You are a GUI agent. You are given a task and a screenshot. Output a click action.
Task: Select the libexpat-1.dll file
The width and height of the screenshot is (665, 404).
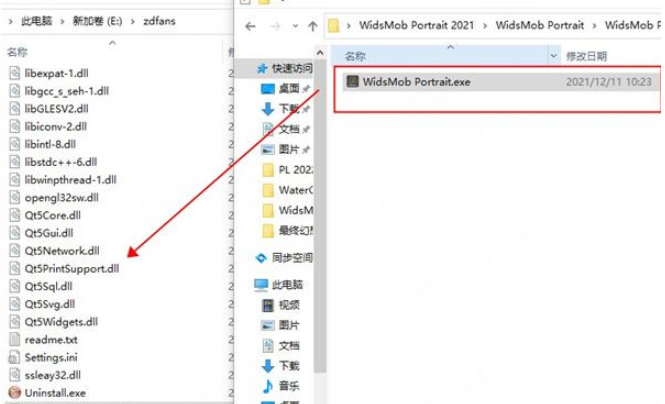pos(56,73)
